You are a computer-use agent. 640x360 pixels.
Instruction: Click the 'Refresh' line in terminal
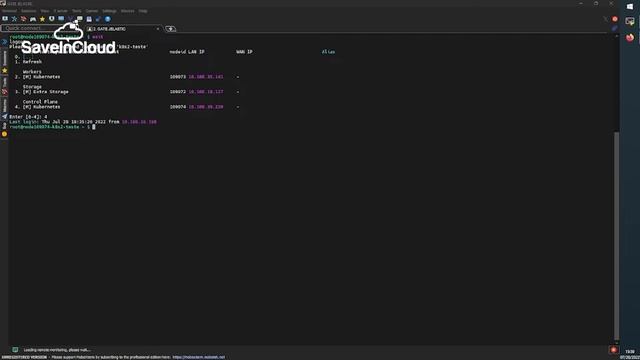click(32, 62)
